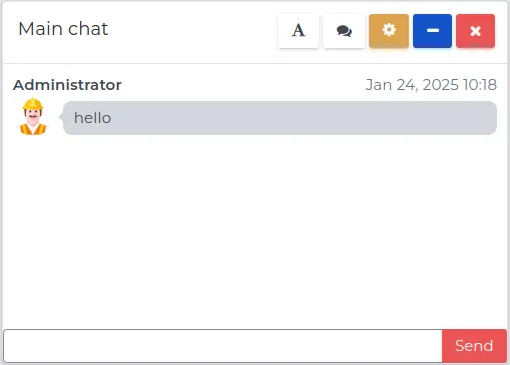Viewport: 510px width, 365px height.
Task: Select the 'hello' message bubble
Action: 280,118
